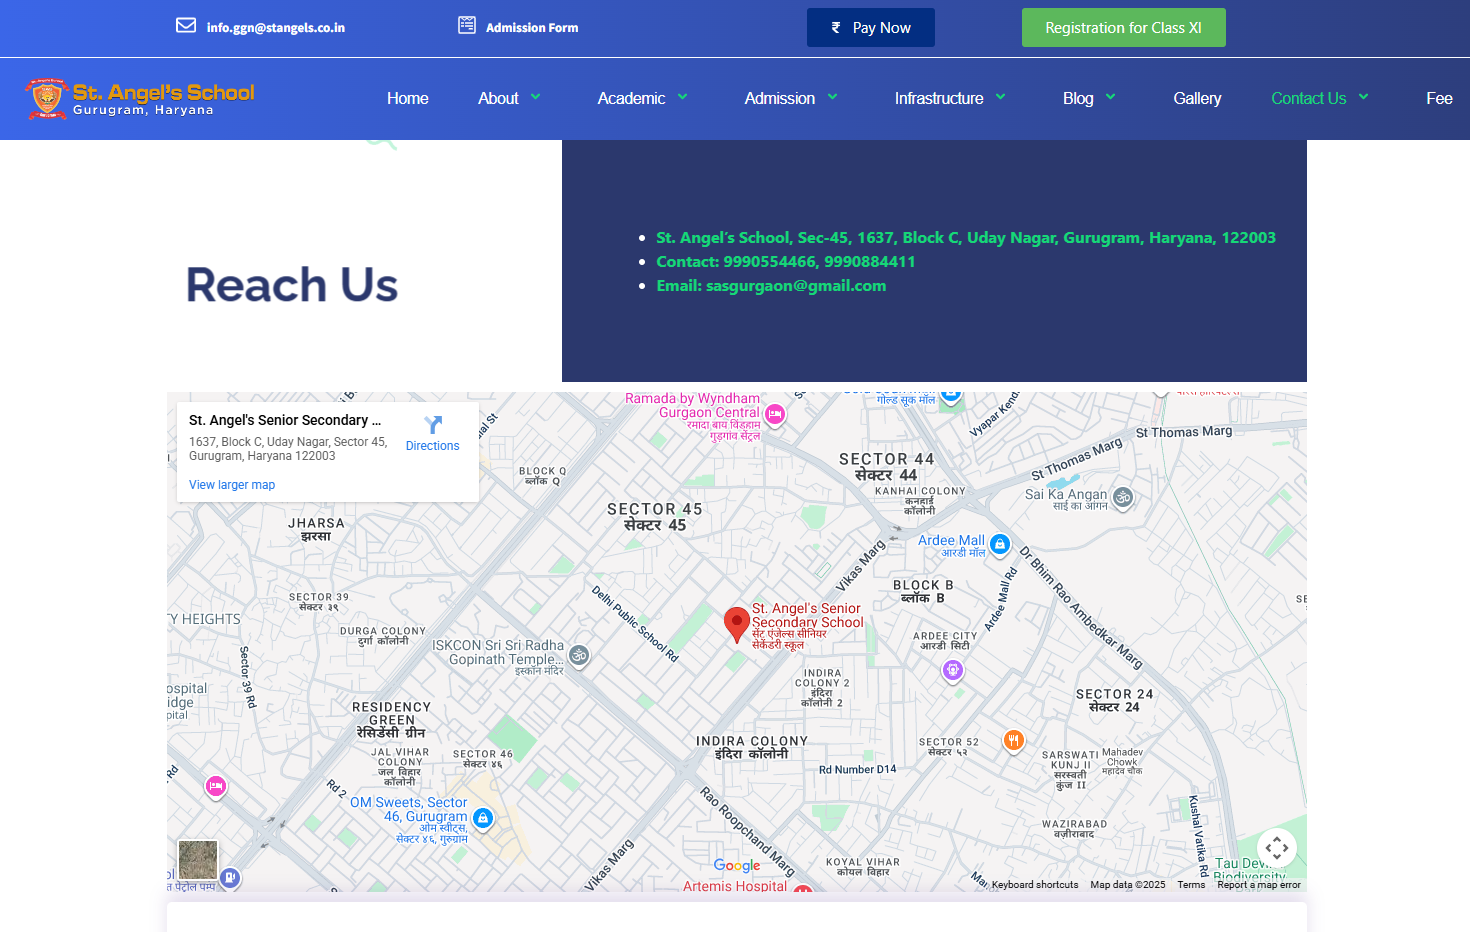1470x932 pixels.
Task: Select the Ardee Mall shopping marker
Action: [x=1001, y=544]
